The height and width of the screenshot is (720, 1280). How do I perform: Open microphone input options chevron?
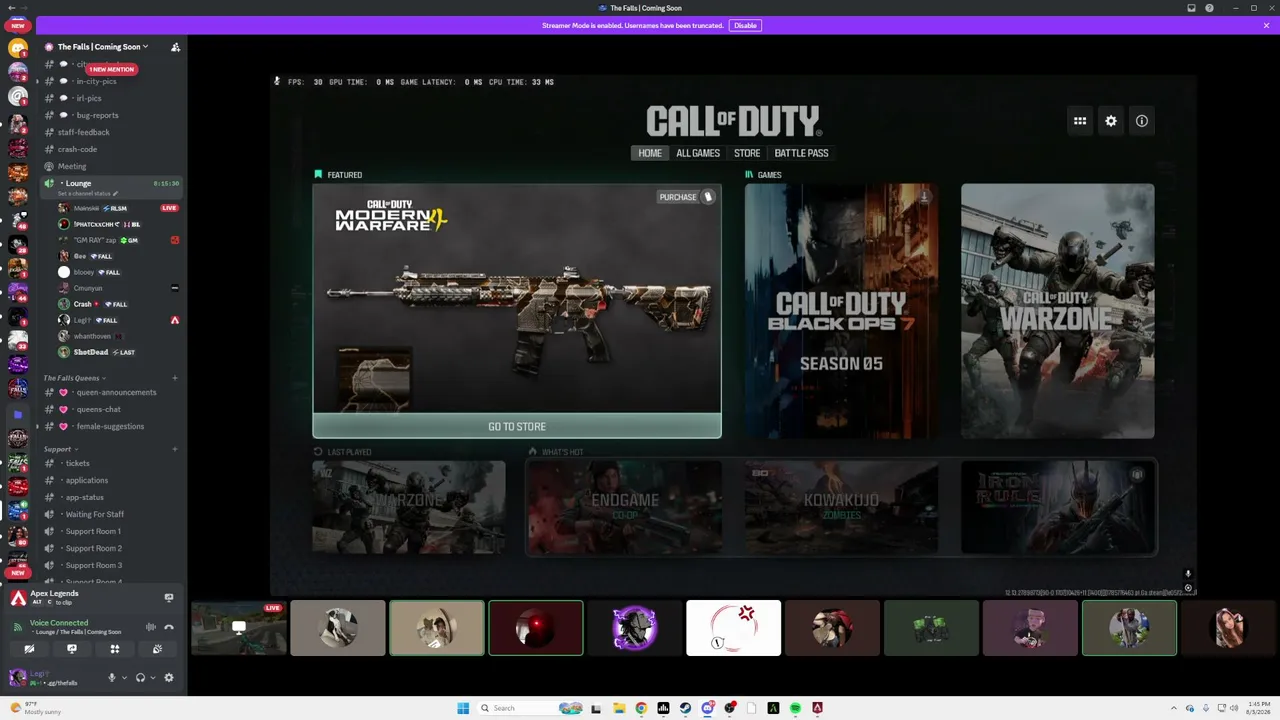pyautogui.click(x=124, y=678)
